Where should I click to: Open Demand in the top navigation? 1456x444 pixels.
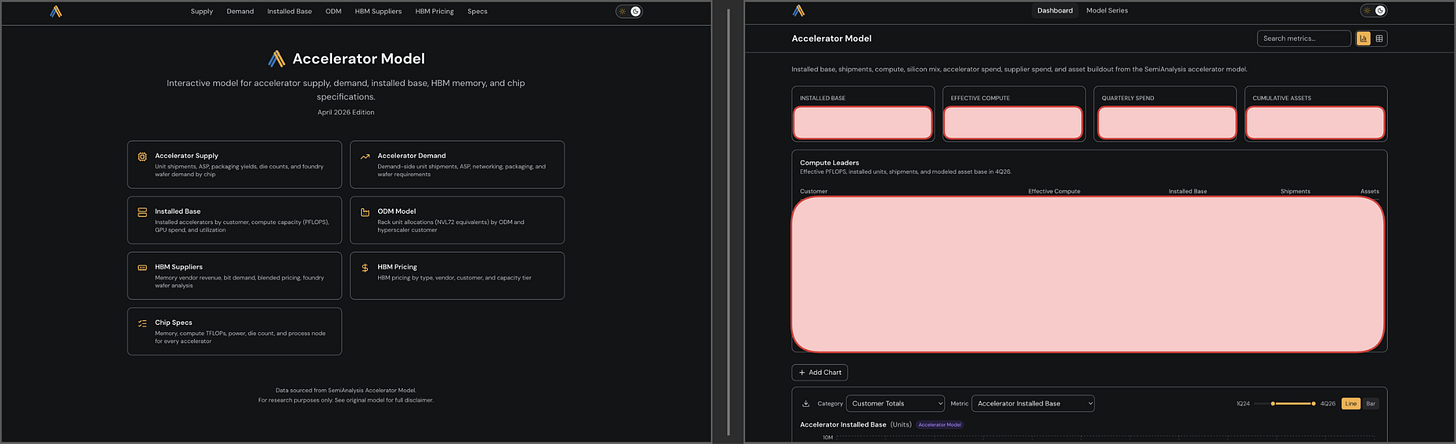(240, 11)
